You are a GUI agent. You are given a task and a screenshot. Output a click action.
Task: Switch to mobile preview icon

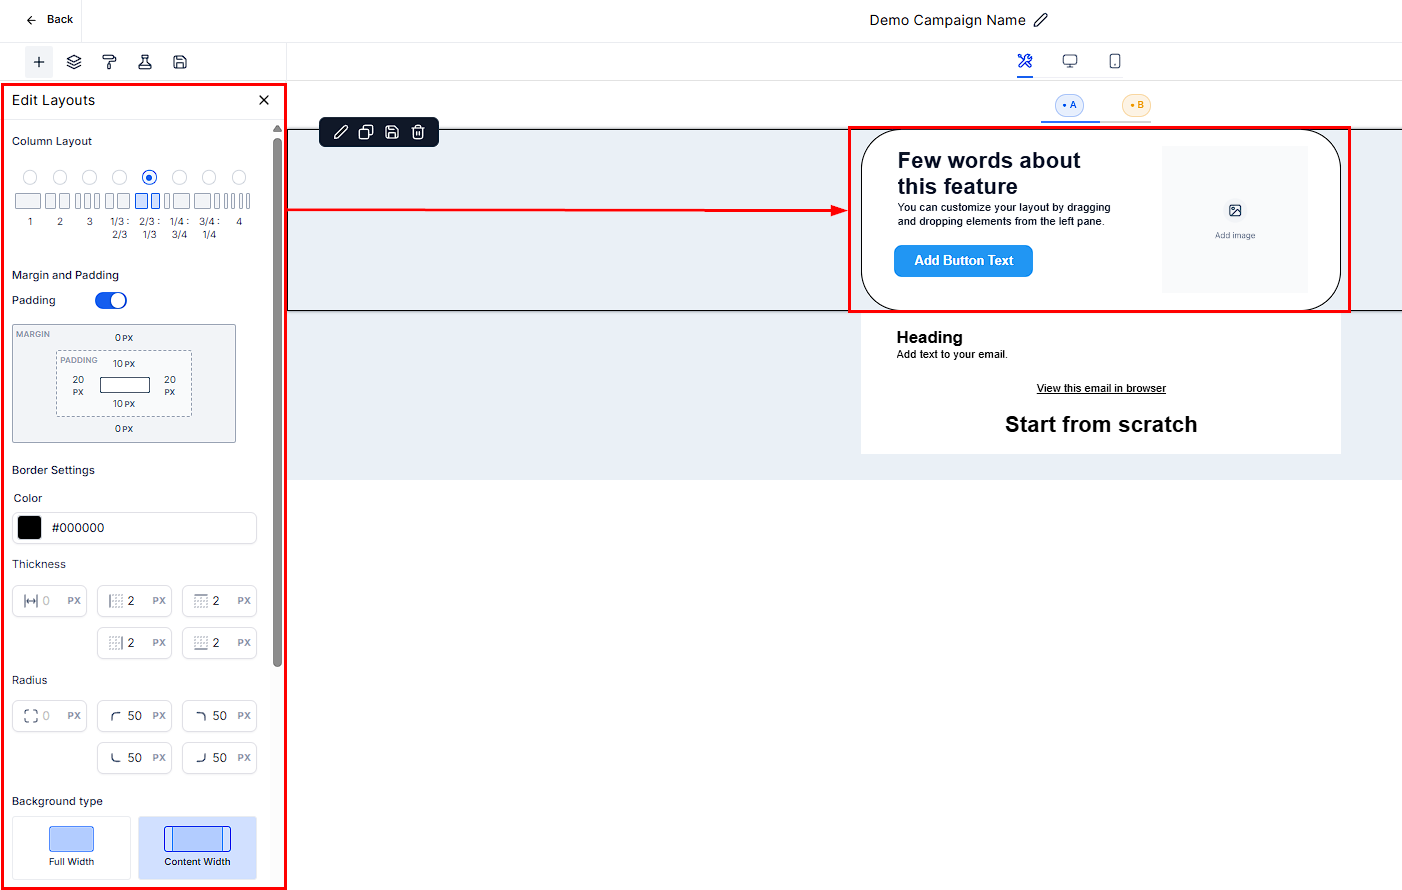(x=1115, y=61)
